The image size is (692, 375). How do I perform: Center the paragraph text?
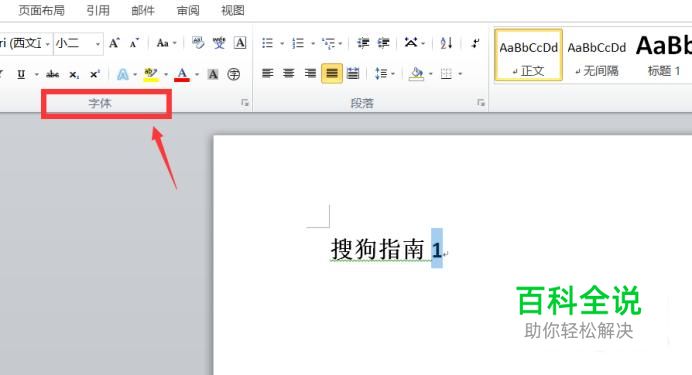[x=289, y=74]
